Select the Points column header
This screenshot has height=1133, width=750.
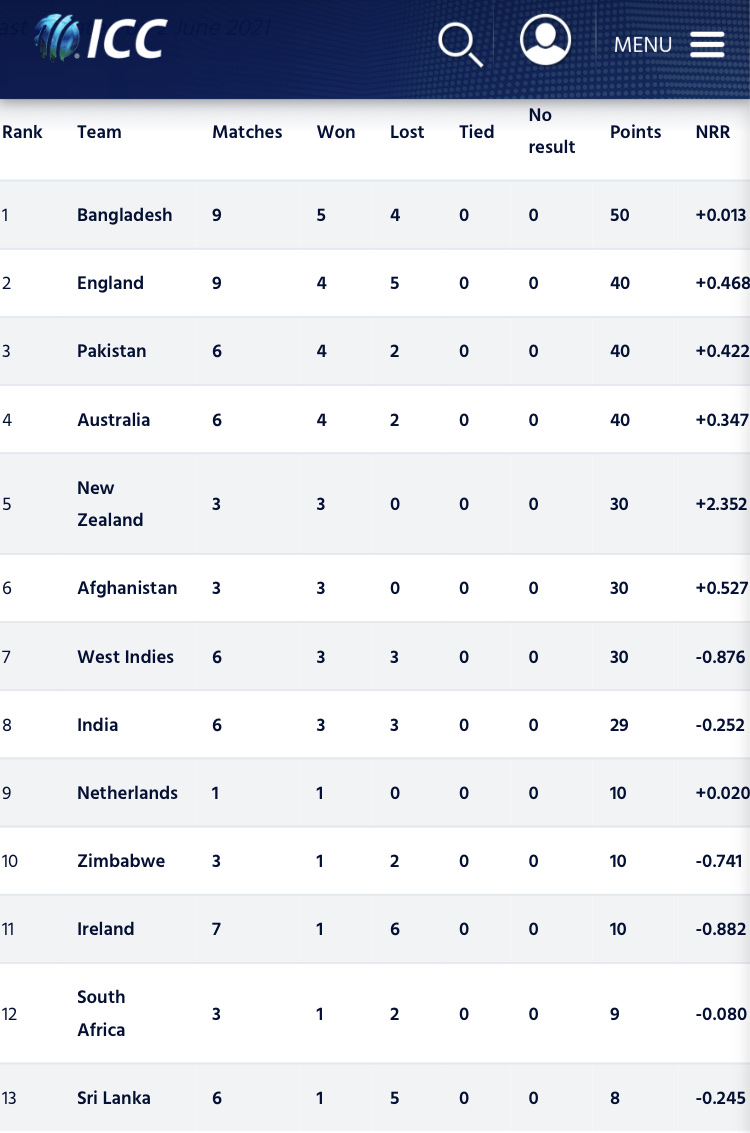(635, 132)
